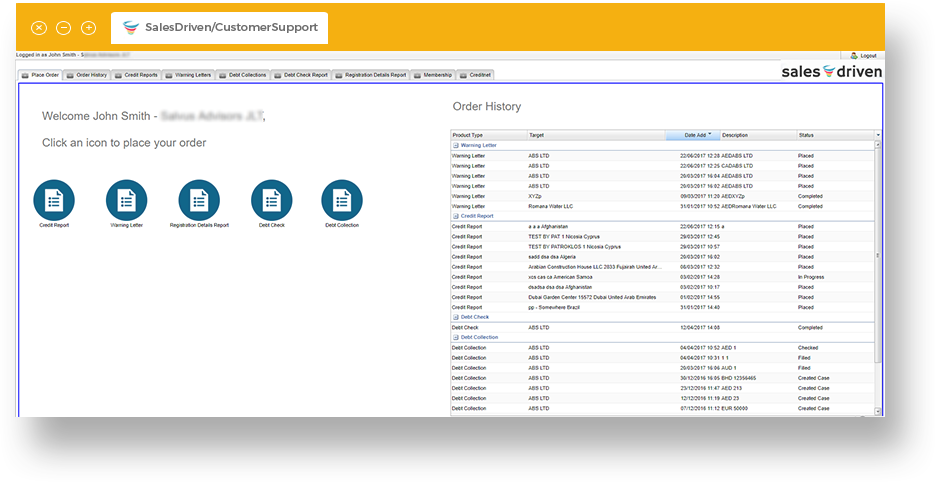935x482 pixels.
Task: Select the a a a Afghanistan credit report row
Action: pyautogui.click(x=662, y=227)
